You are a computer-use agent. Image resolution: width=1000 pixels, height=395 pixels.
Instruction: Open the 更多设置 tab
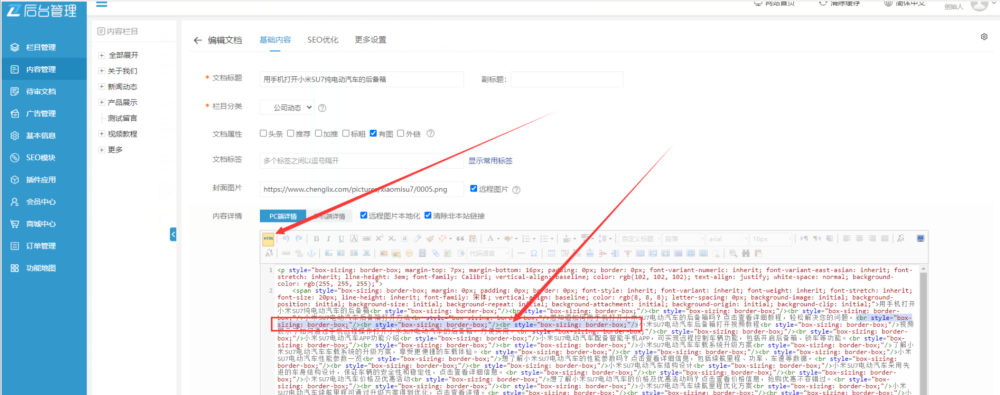tap(371, 40)
